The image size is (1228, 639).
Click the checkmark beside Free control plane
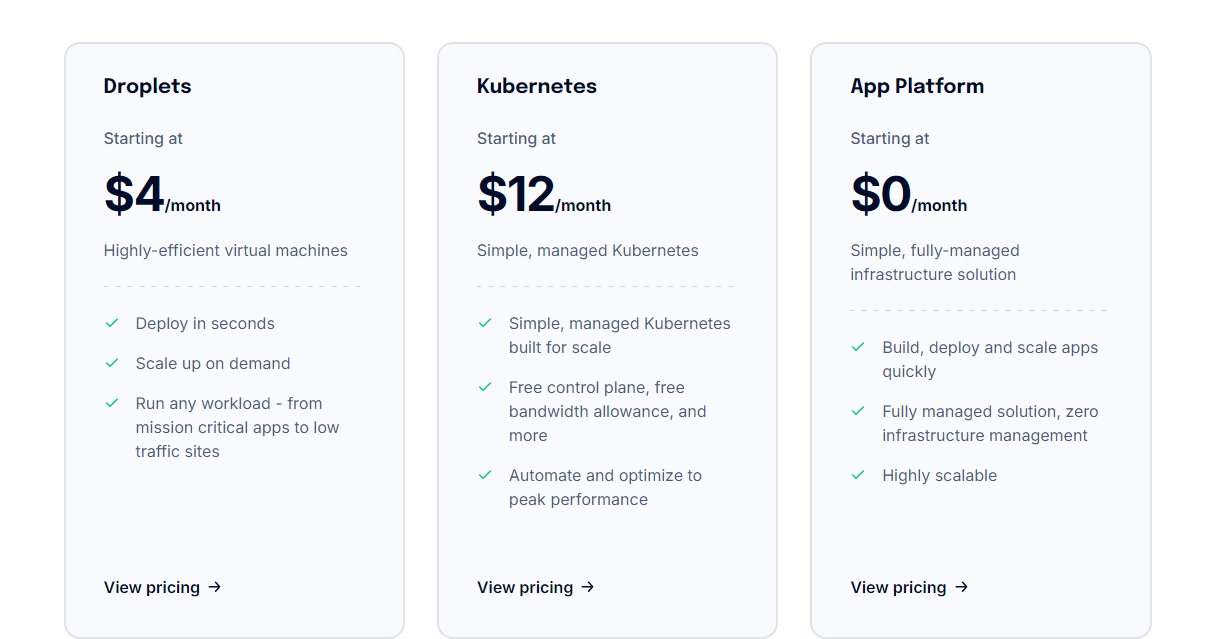click(485, 387)
